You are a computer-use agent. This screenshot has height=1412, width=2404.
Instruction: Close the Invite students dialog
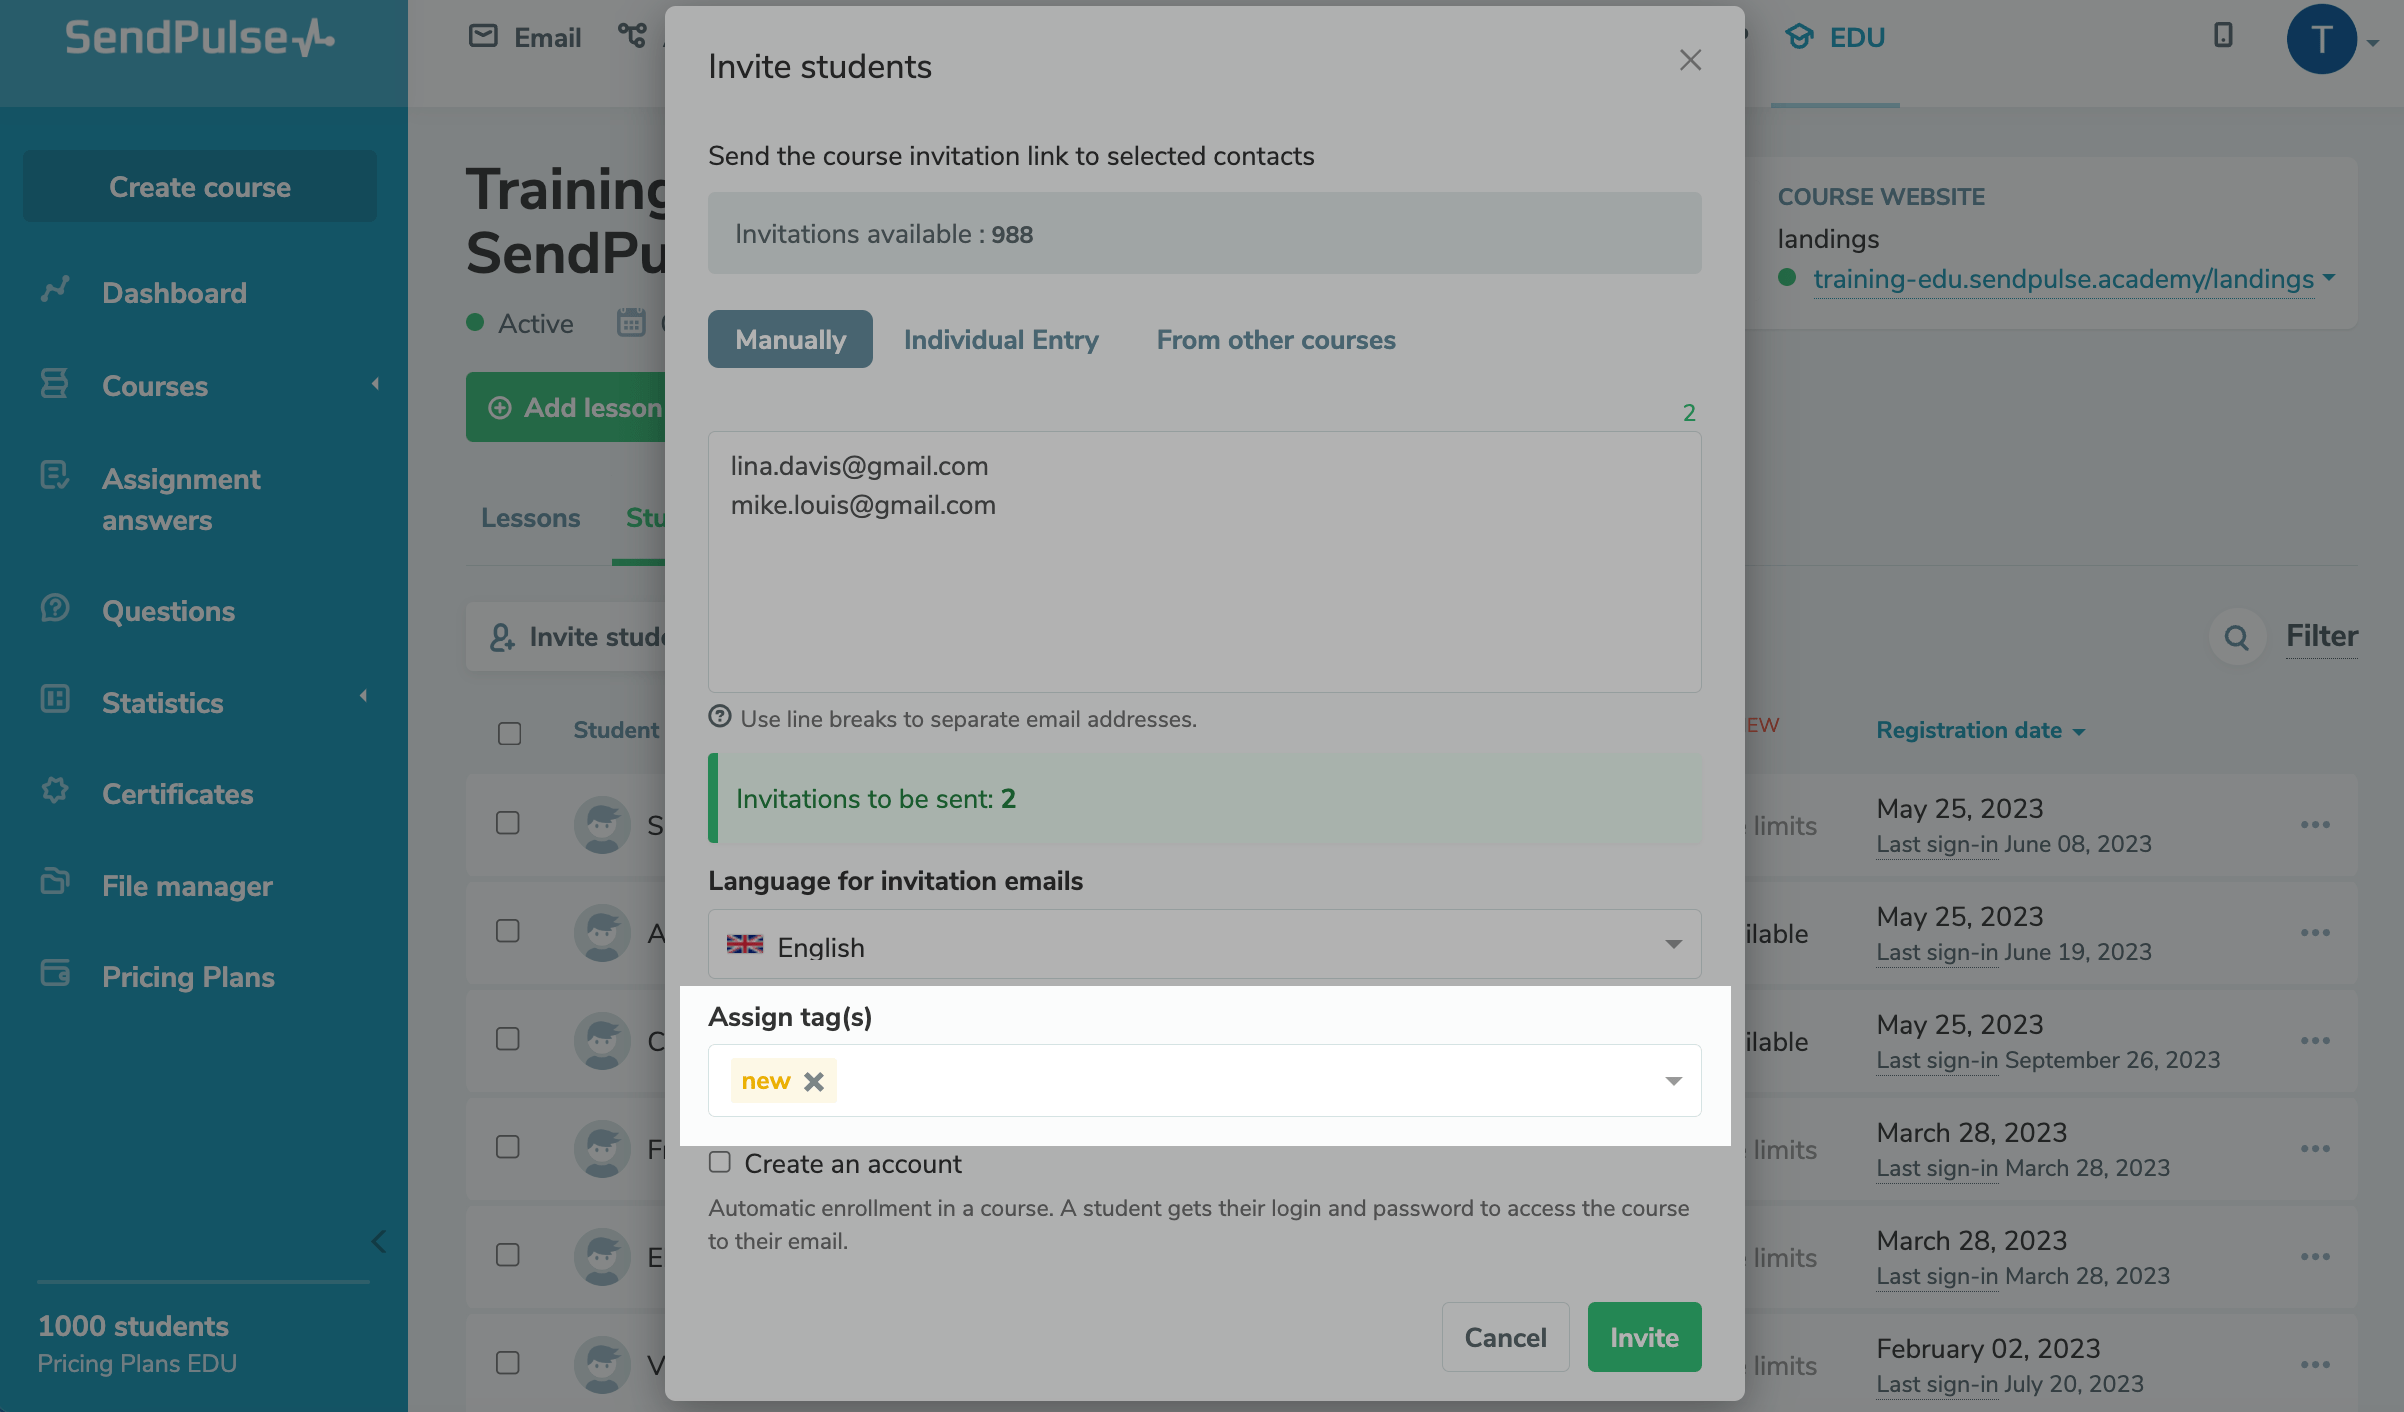pyautogui.click(x=1690, y=60)
